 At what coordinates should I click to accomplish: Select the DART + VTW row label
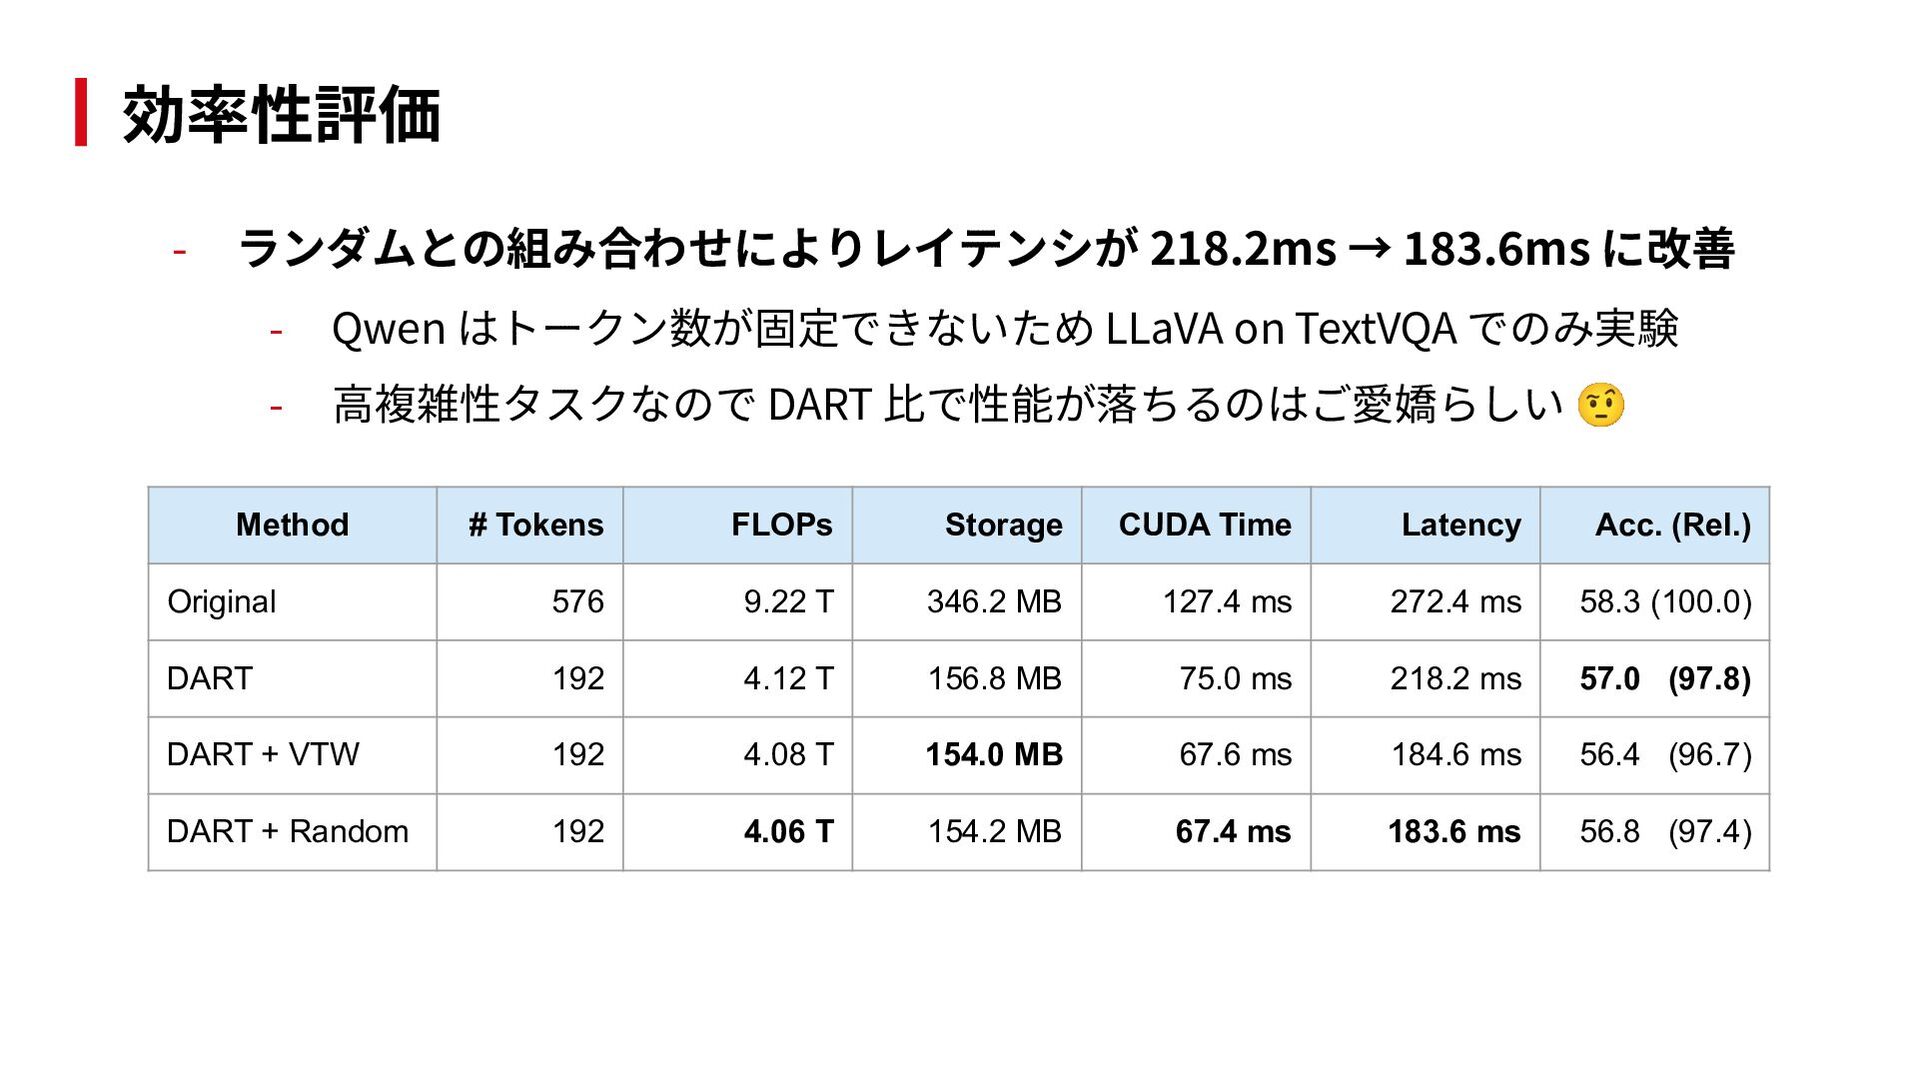point(263,754)
